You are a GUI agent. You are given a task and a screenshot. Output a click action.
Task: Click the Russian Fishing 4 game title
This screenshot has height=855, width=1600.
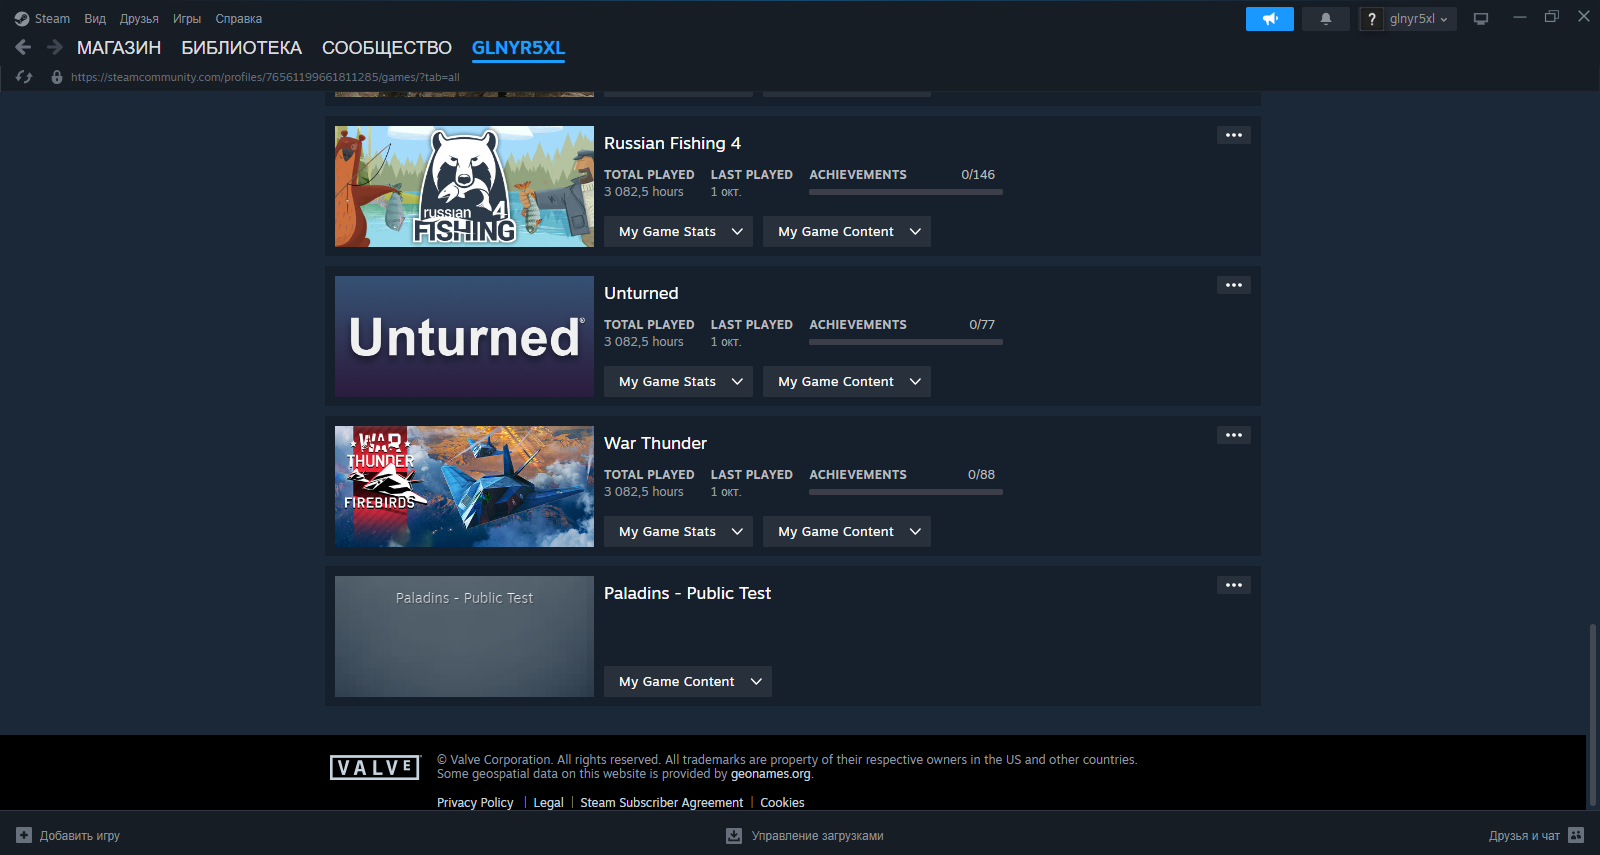(x=672, y=143)
